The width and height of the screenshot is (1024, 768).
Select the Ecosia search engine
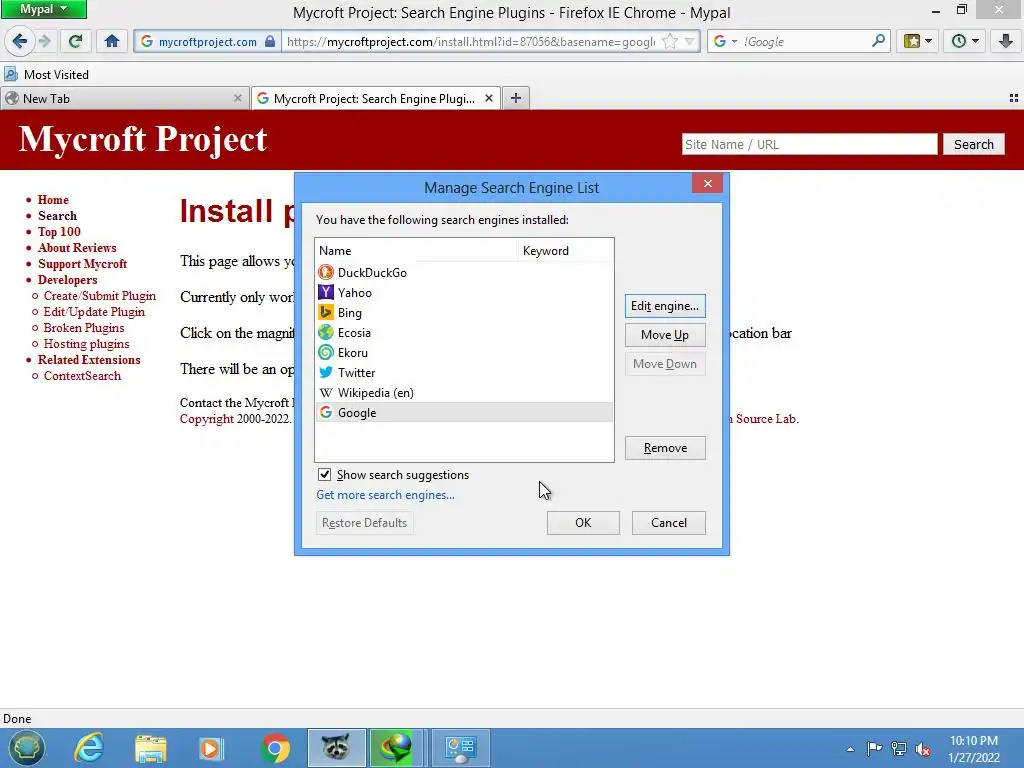click(x=464, y=332)
